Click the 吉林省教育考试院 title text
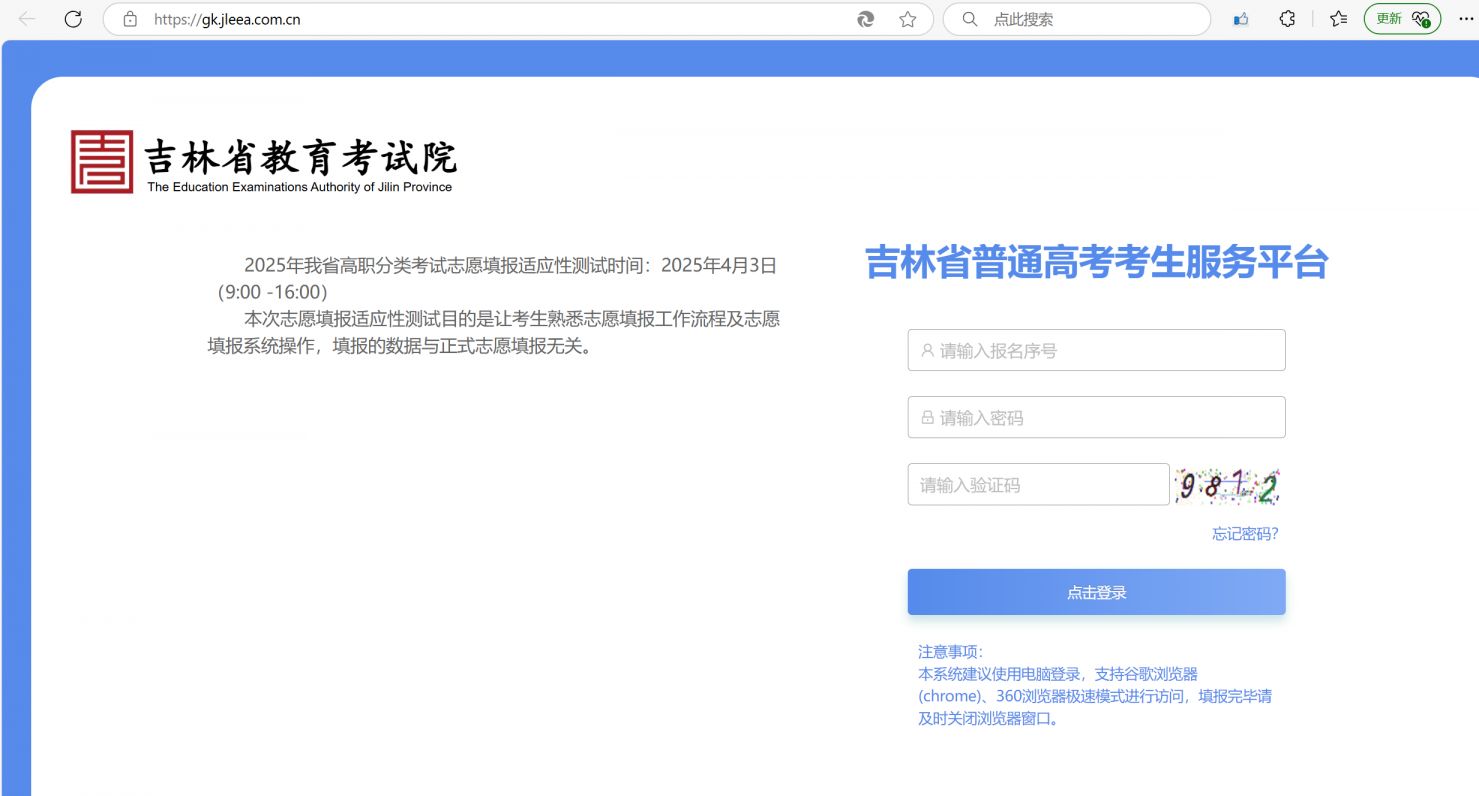Viewport: 1479px width, 796px height. click(x=301, y=157)
